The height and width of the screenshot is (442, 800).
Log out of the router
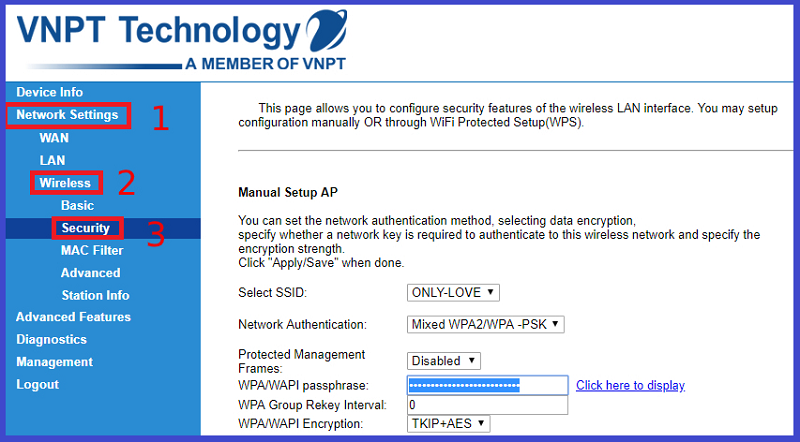pos(37,385)
